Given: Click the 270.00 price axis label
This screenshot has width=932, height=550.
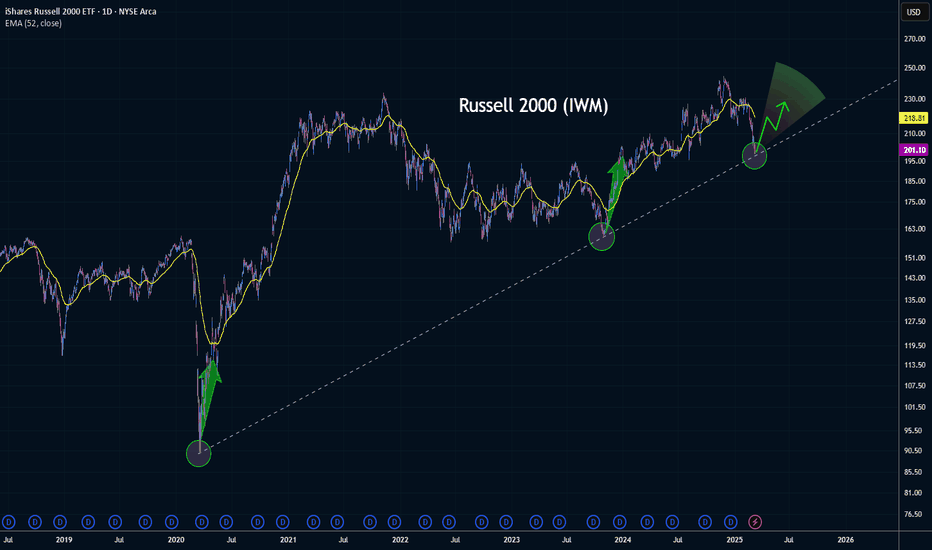Looking at the screenshot, I should (914, 39).
